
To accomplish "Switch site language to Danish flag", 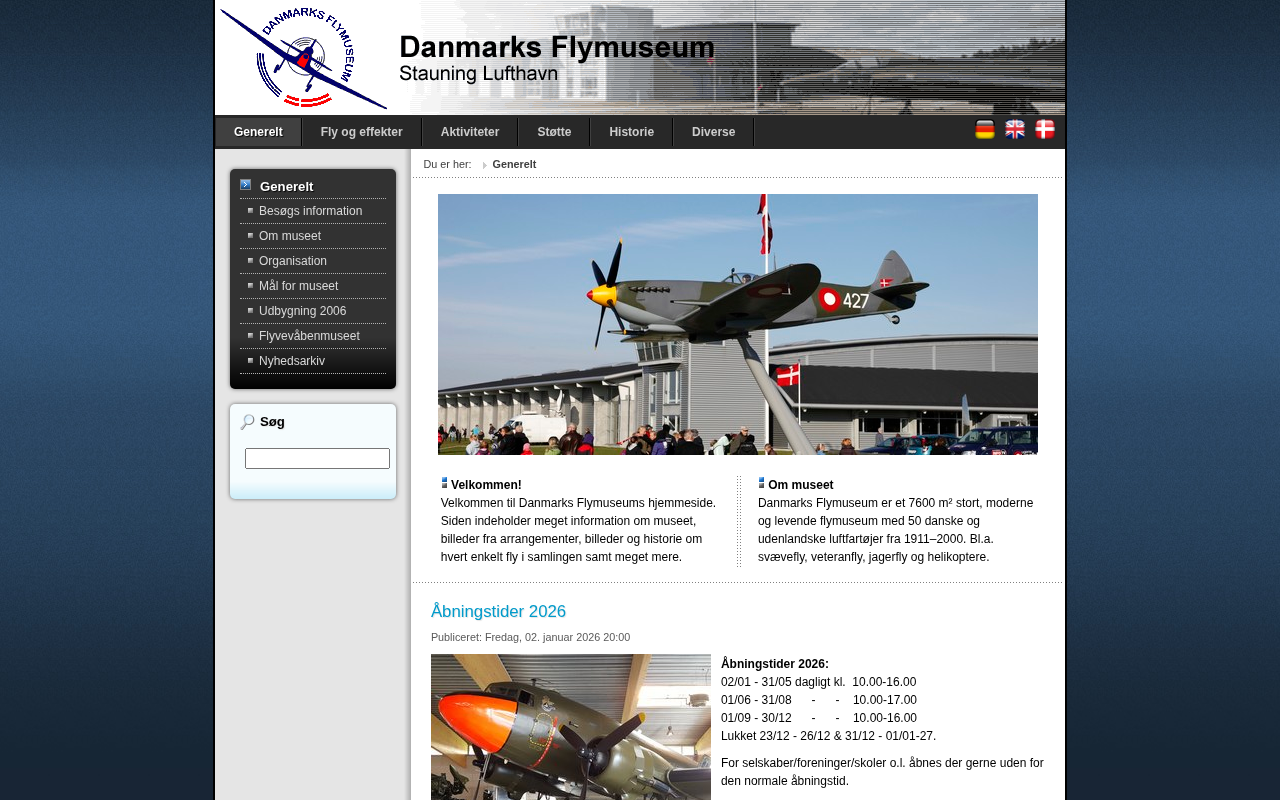I will coord(1045,129).
